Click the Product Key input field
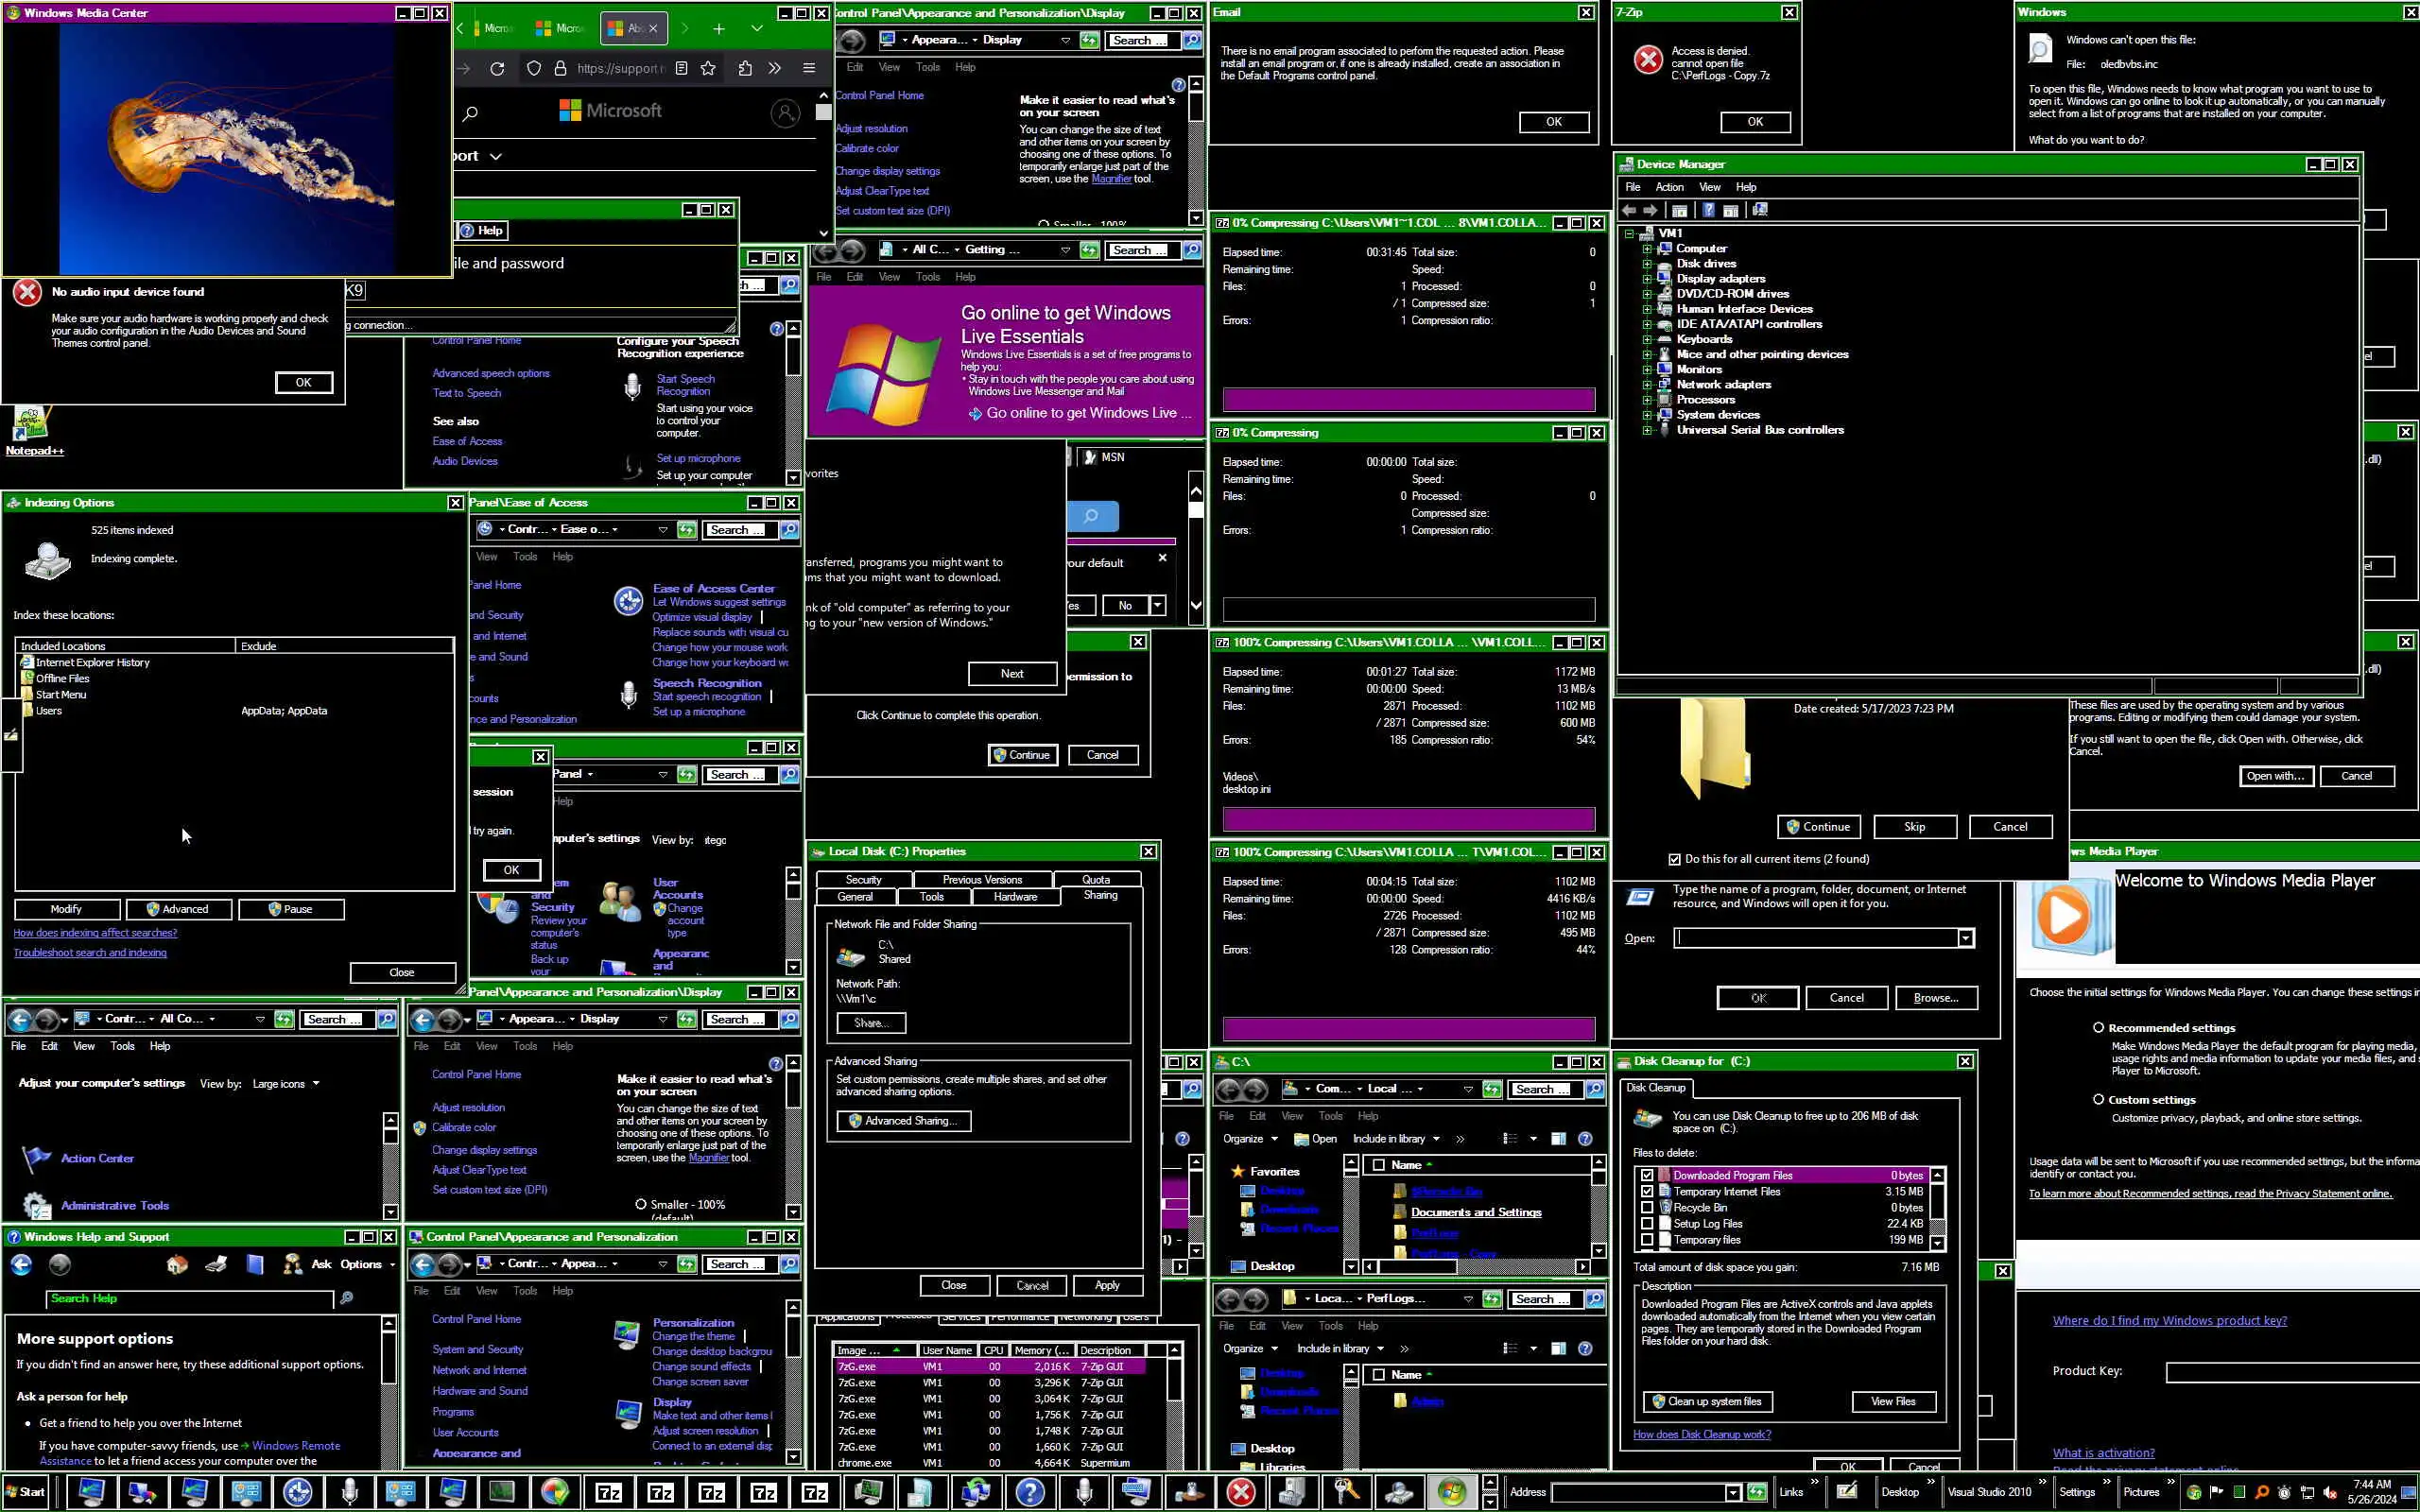The width and height of the screenshot is (2420, 1512). coord(2290,1372)
